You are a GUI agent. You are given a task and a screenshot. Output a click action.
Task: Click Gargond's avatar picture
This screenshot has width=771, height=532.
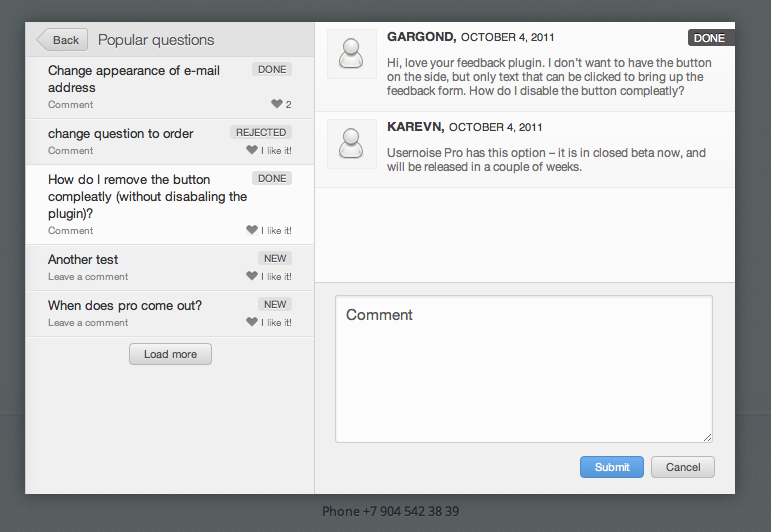click(351, 54)
